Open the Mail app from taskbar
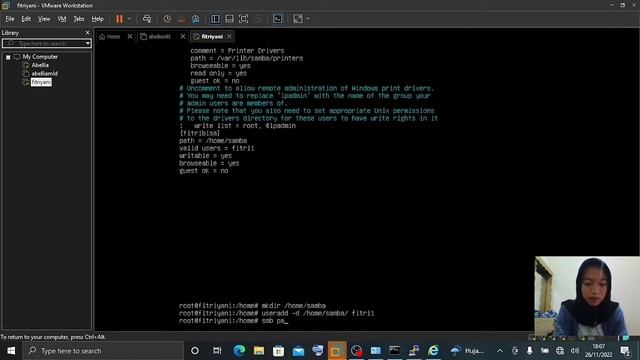This screenshot has height=360, width=640. [x=298, y=351]
